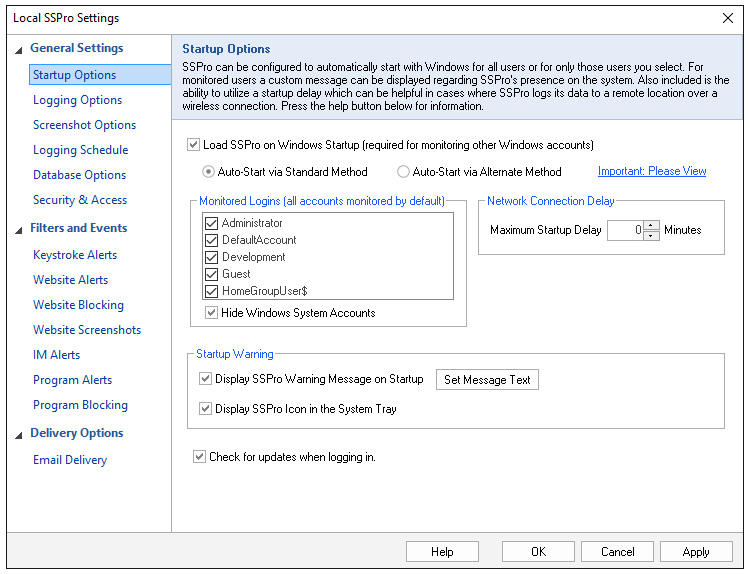Open Database Options page

79,175
